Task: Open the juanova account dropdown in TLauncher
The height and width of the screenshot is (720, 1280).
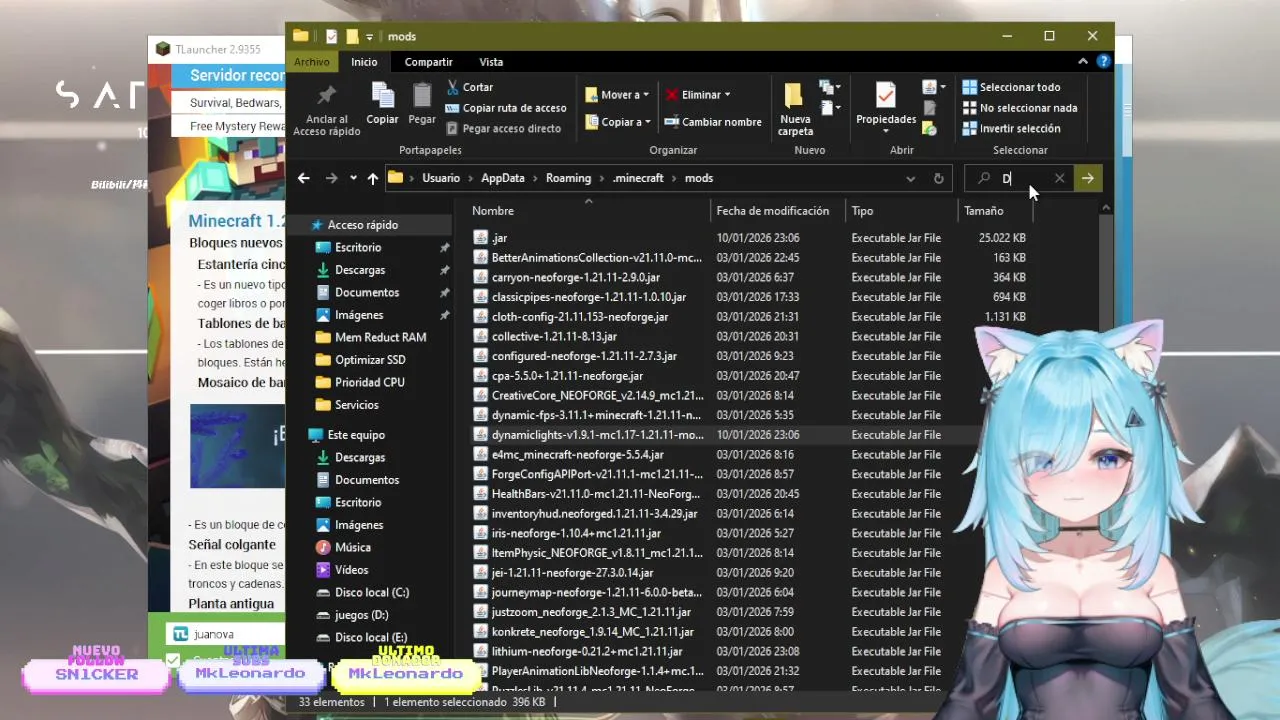Action: click(x=228, y=634)
